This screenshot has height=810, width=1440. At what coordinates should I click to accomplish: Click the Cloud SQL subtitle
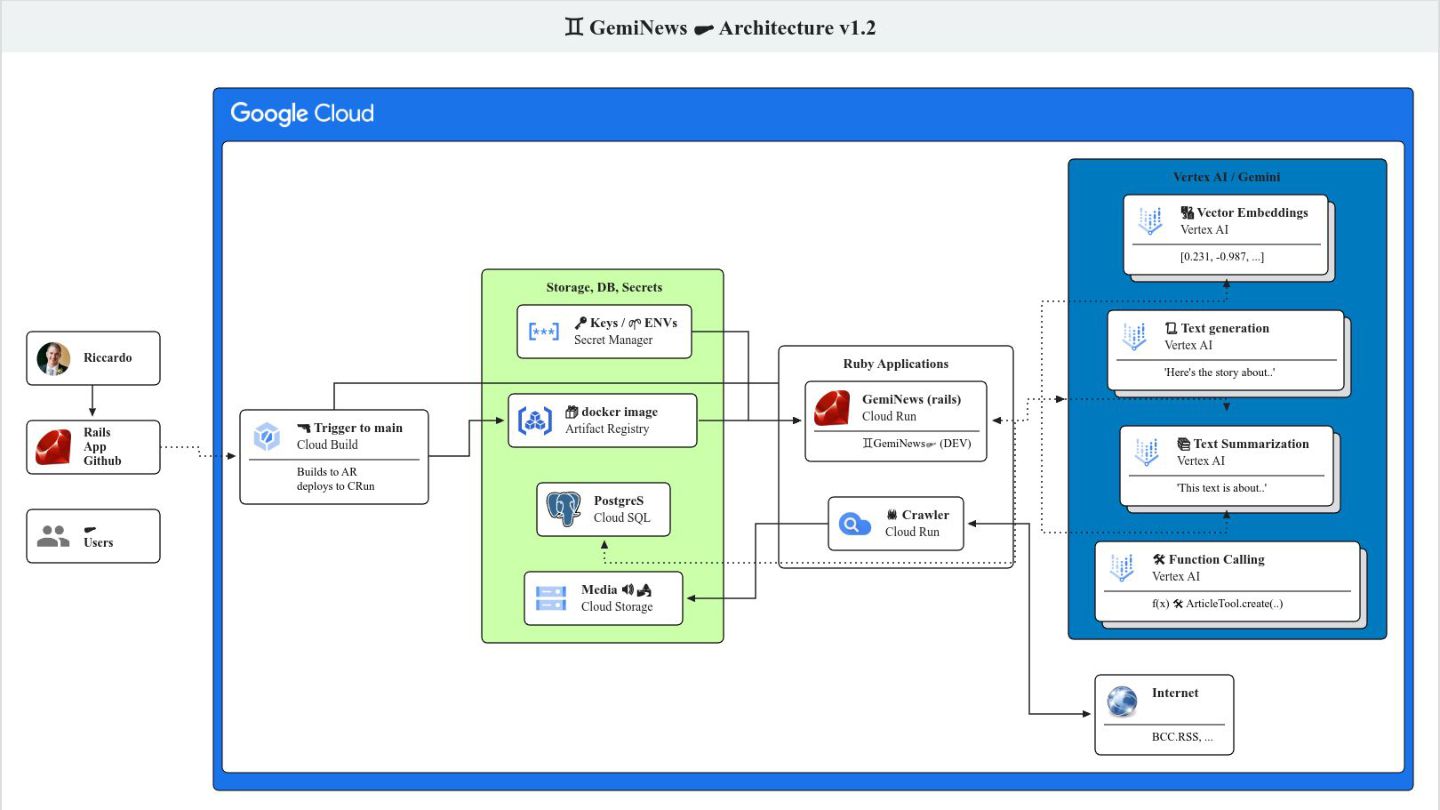click(622, 517)
